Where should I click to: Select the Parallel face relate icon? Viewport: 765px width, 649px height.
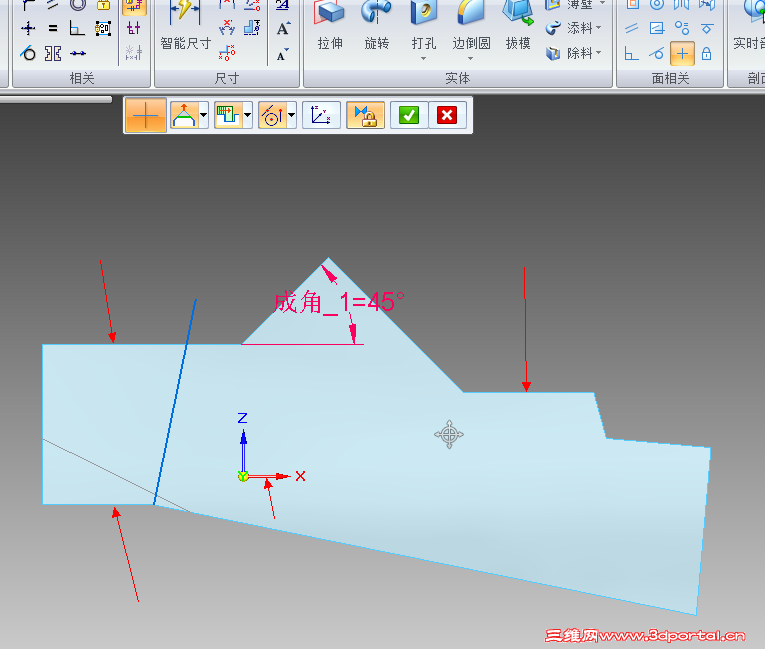632,28
